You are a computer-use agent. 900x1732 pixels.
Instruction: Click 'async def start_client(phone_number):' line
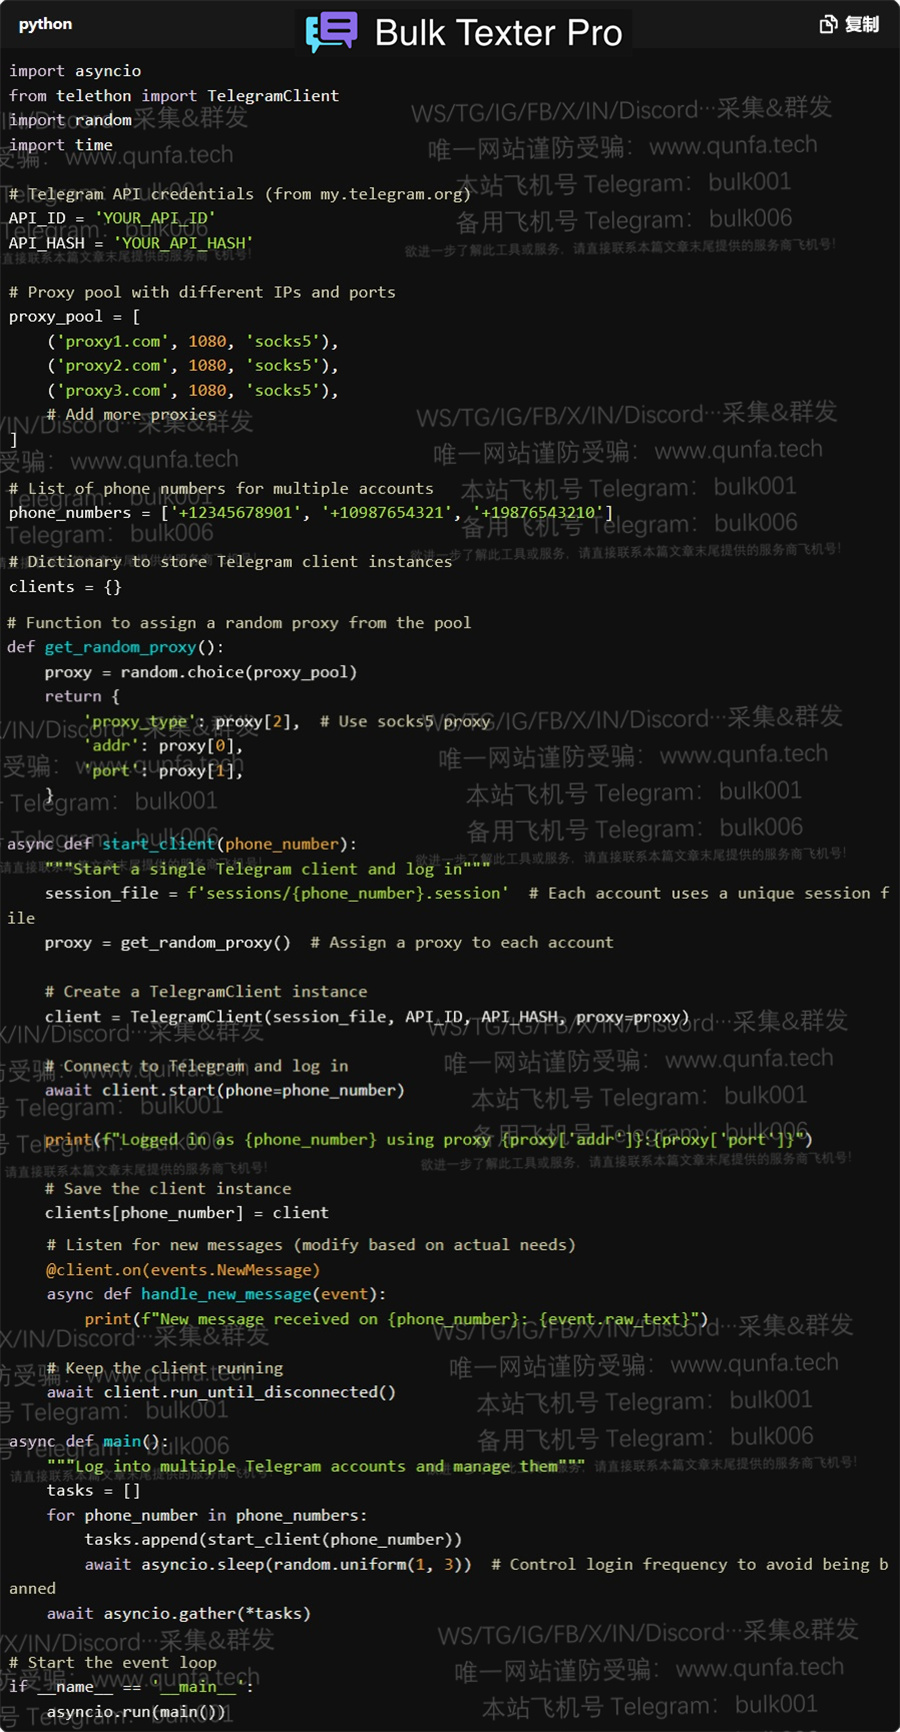(x=182, y=844)
